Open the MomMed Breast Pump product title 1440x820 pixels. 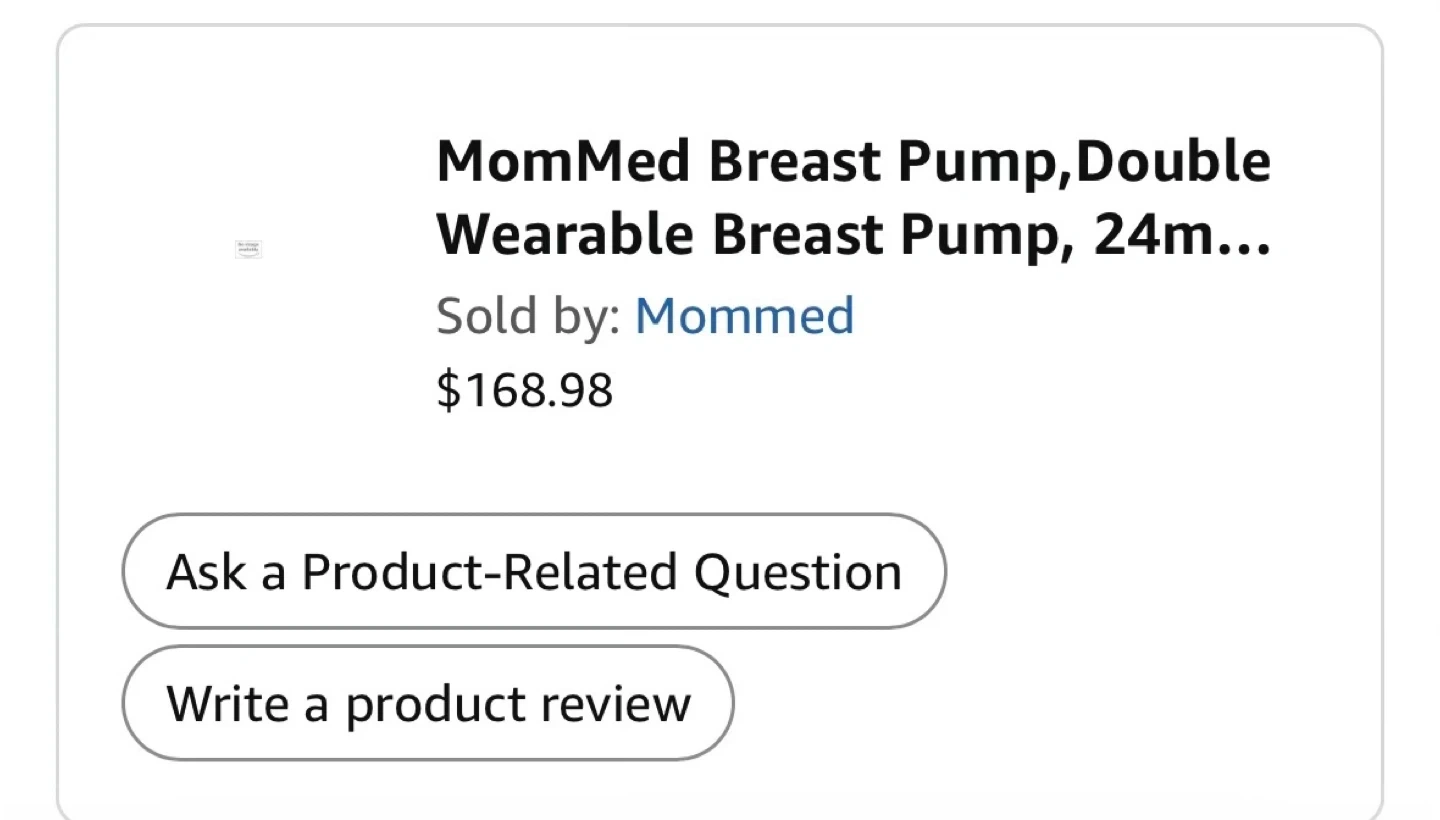tap(853, 197)
